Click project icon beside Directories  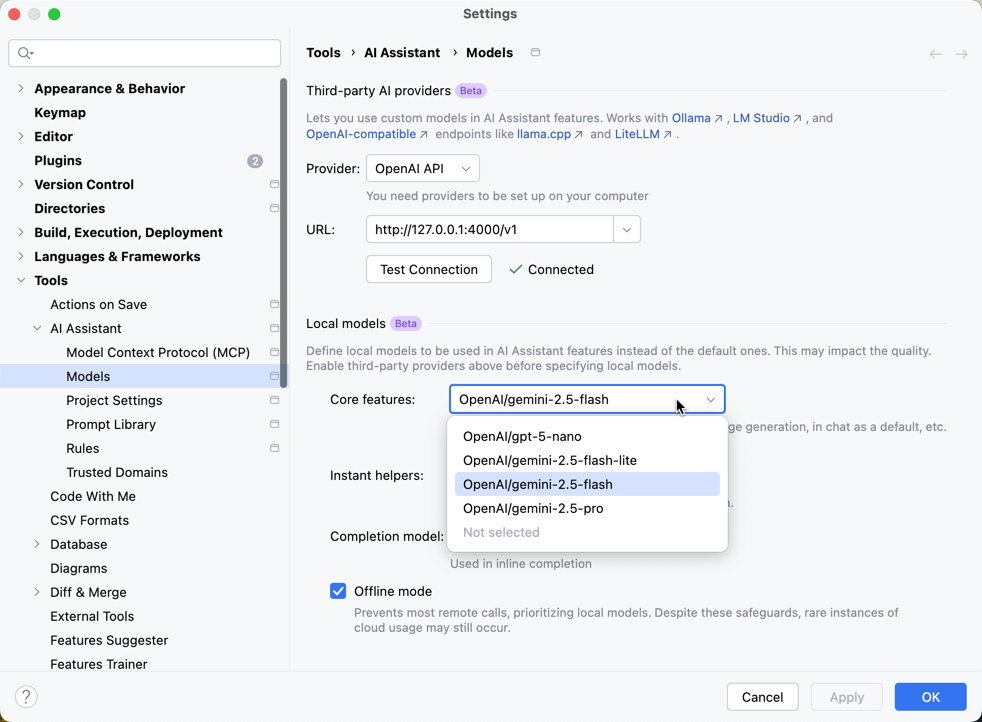click(274, 208)
